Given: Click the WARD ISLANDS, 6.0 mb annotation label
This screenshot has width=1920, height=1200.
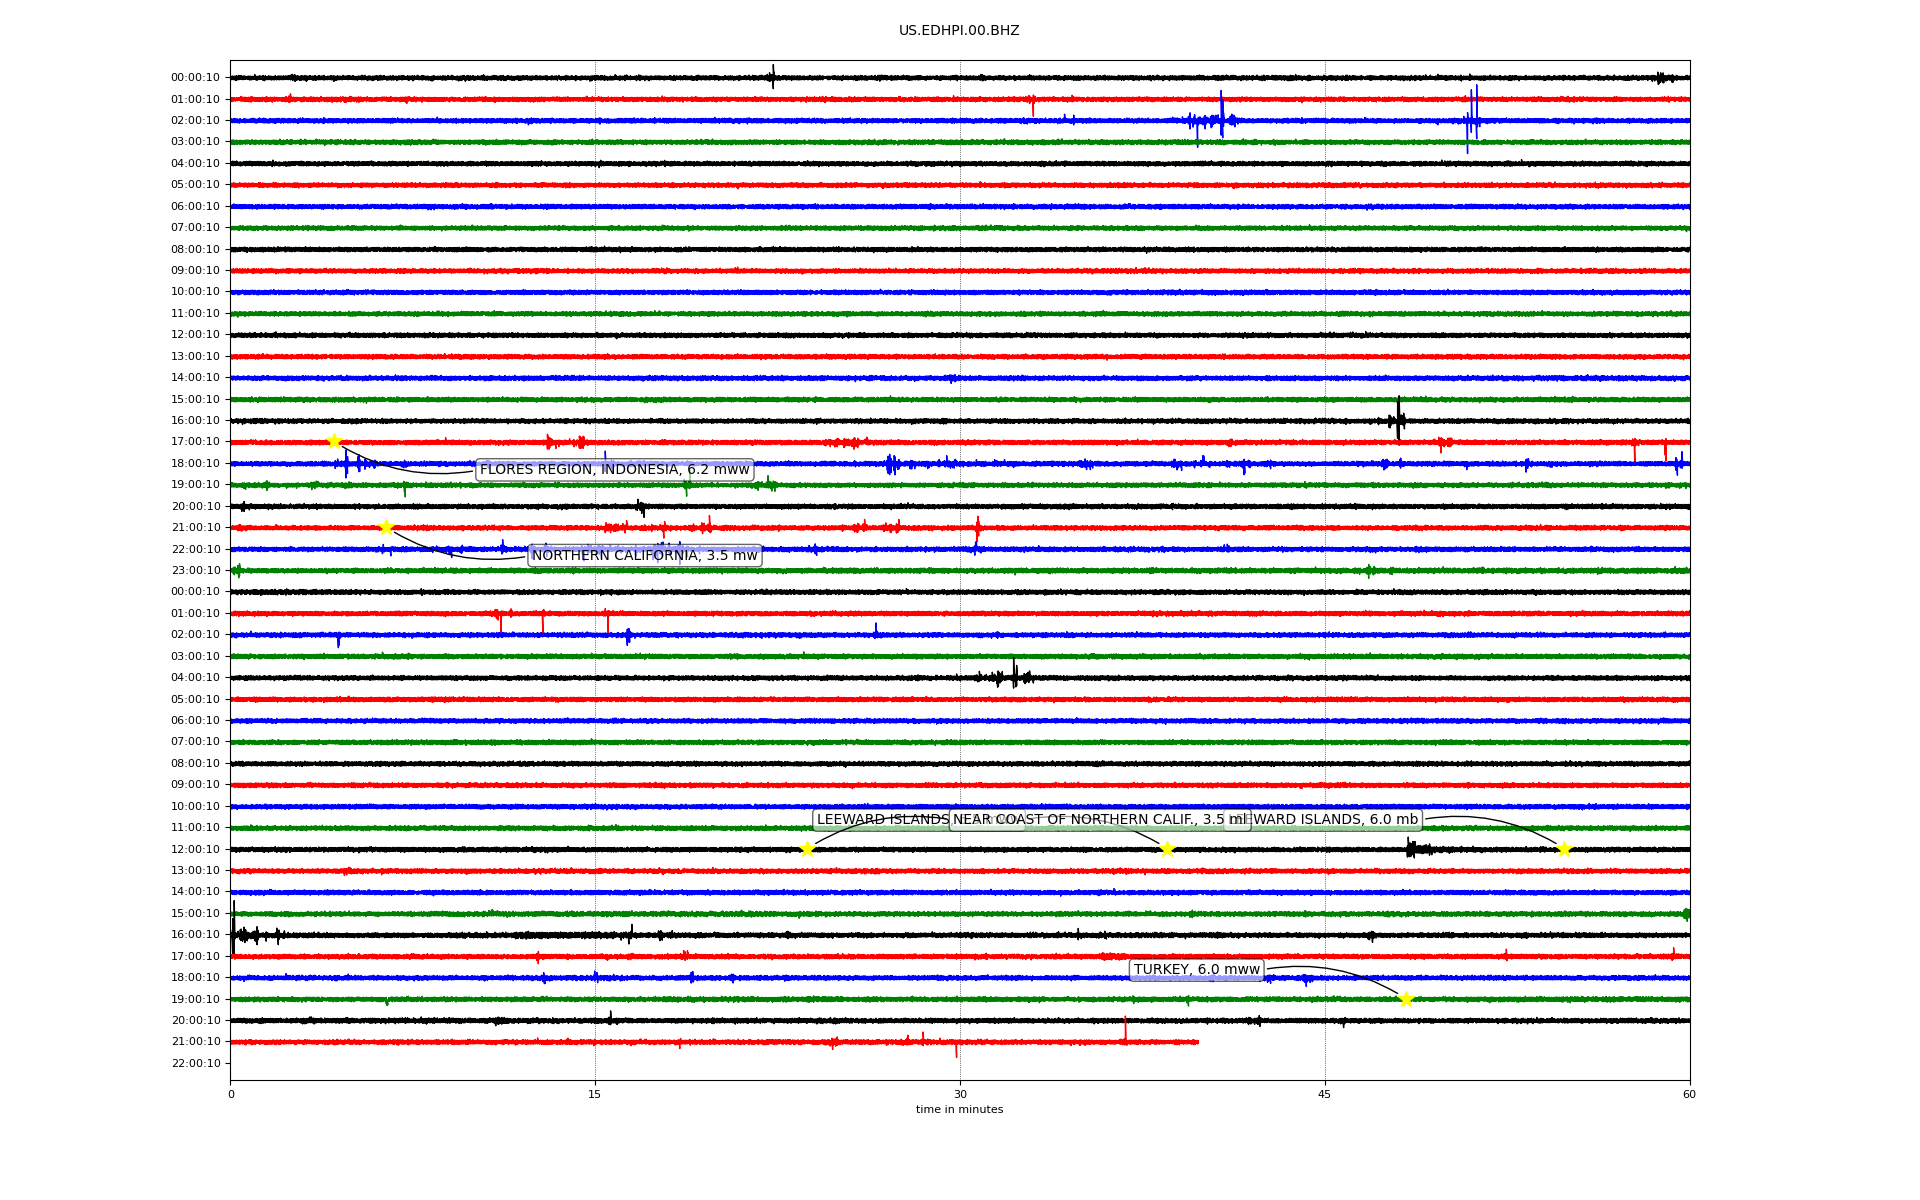Looking at the screenshot, I should (x=1335, y=820).
